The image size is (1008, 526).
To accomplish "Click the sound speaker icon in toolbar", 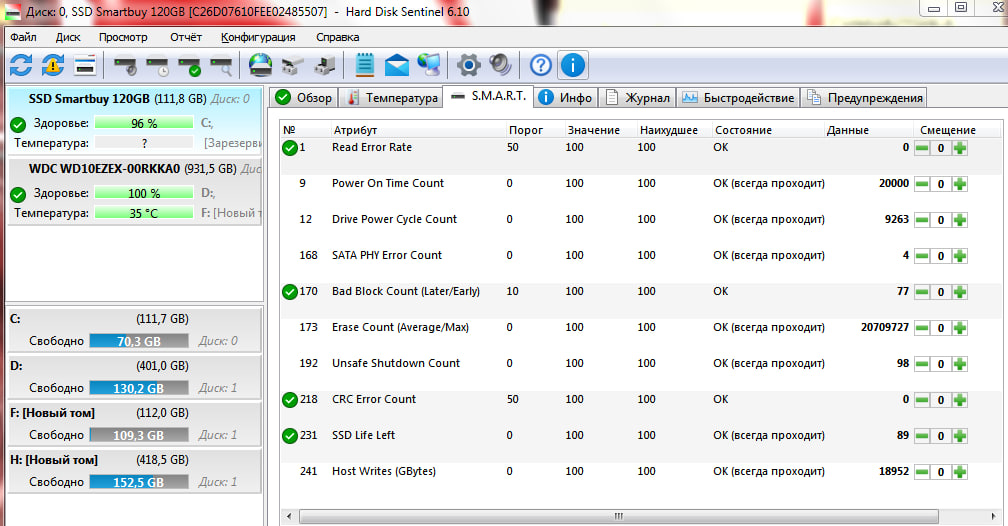I will click(500, 66).
